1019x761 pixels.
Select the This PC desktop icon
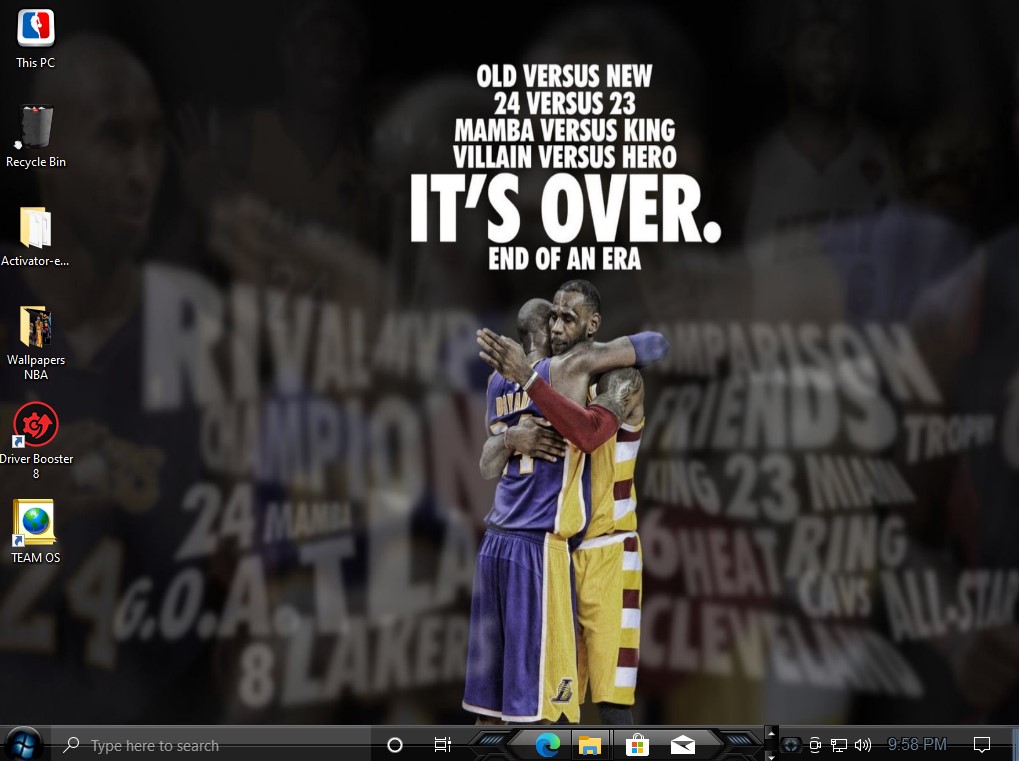pos(36,39)
